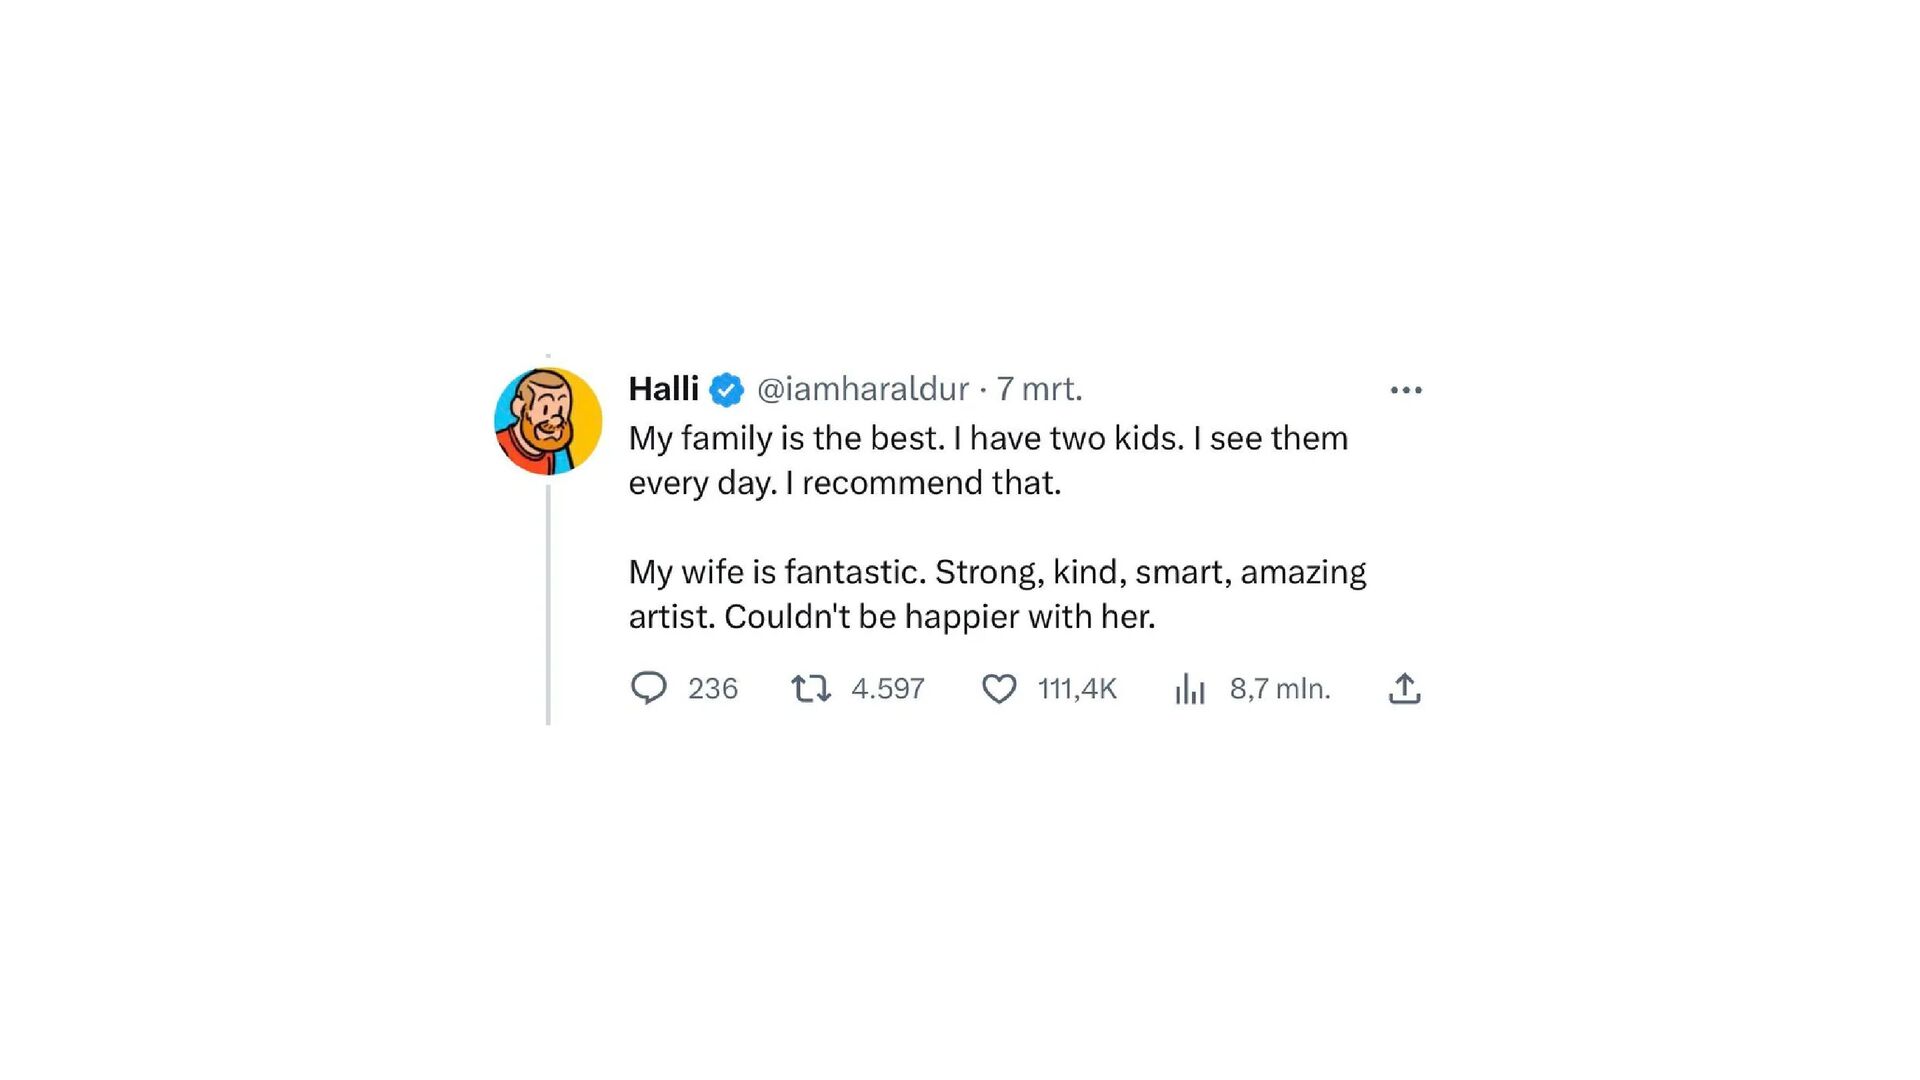Open Halli's cartoon profile avatar

[x=548, y=421]
